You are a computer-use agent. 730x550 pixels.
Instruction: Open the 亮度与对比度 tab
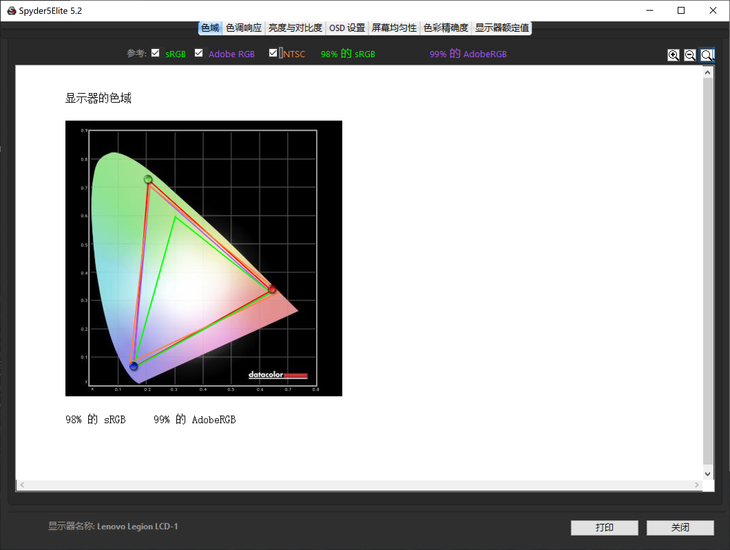pyautogui.click(x=295, y=28)
